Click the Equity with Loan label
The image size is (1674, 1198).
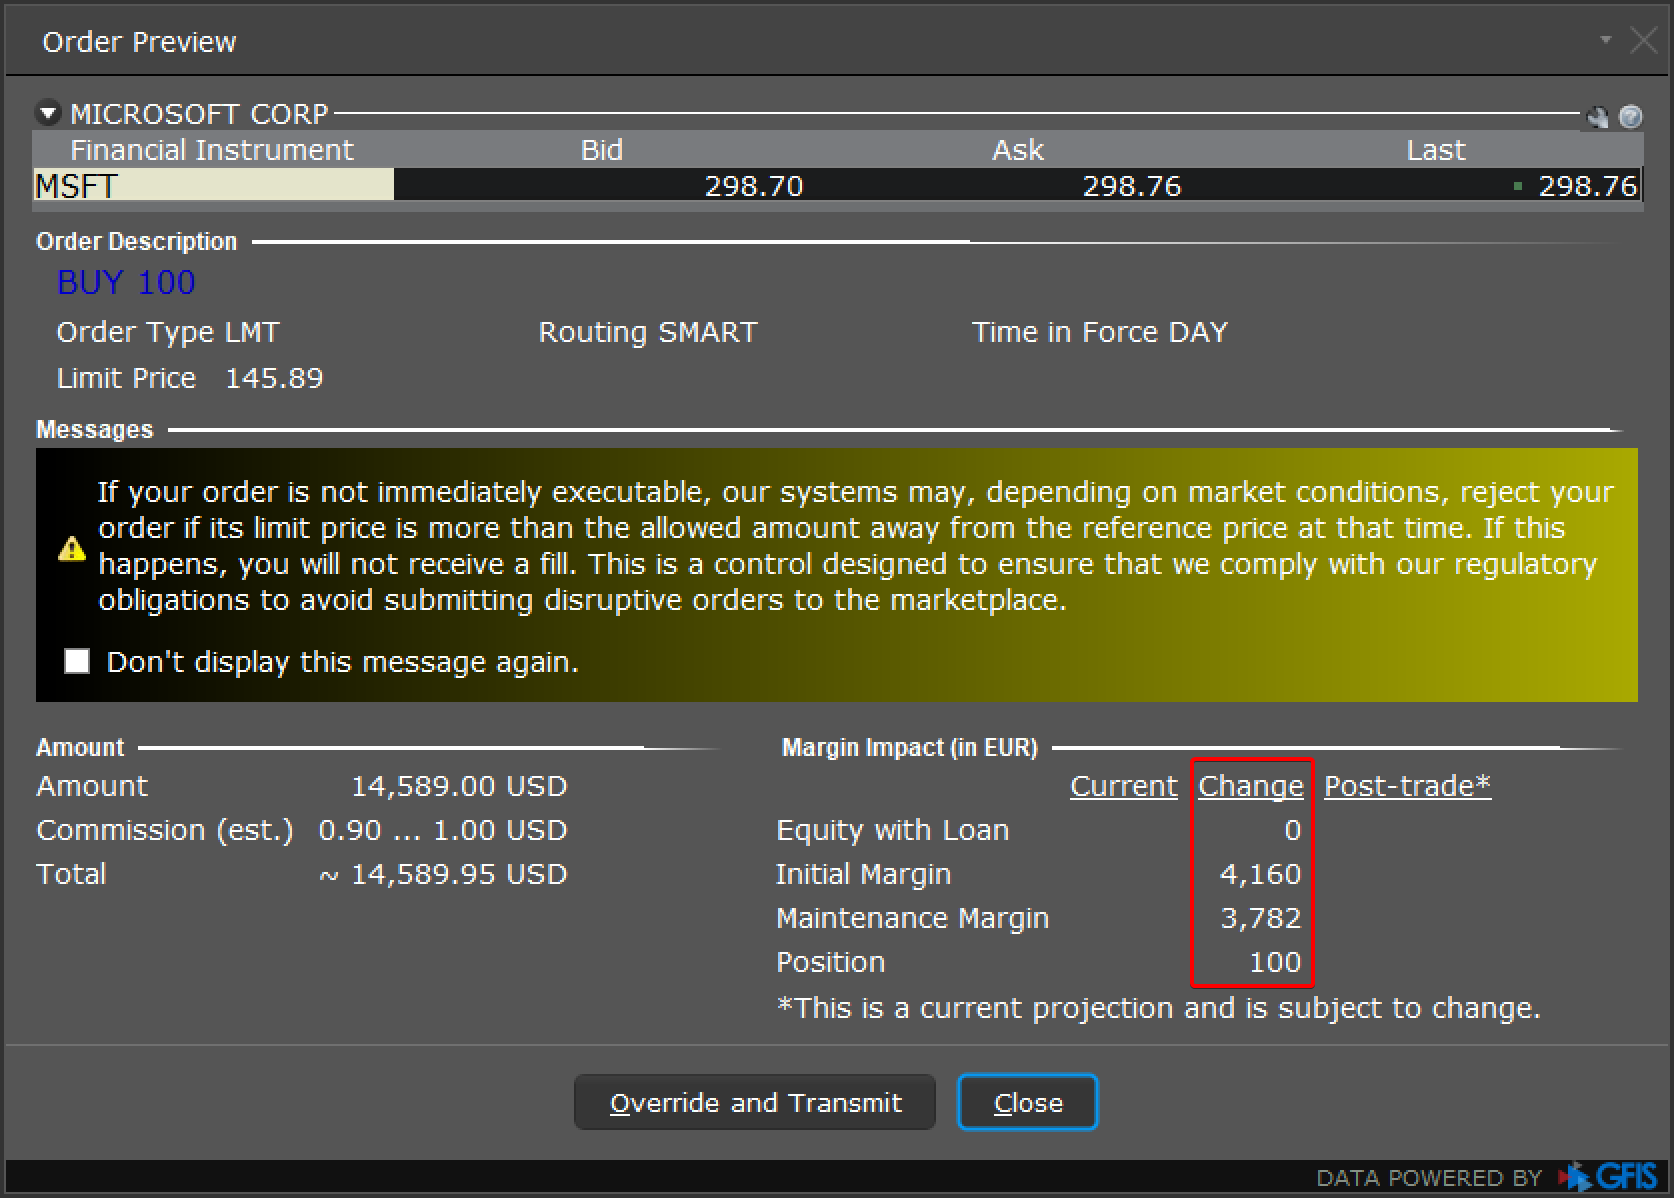pos(893,830)
